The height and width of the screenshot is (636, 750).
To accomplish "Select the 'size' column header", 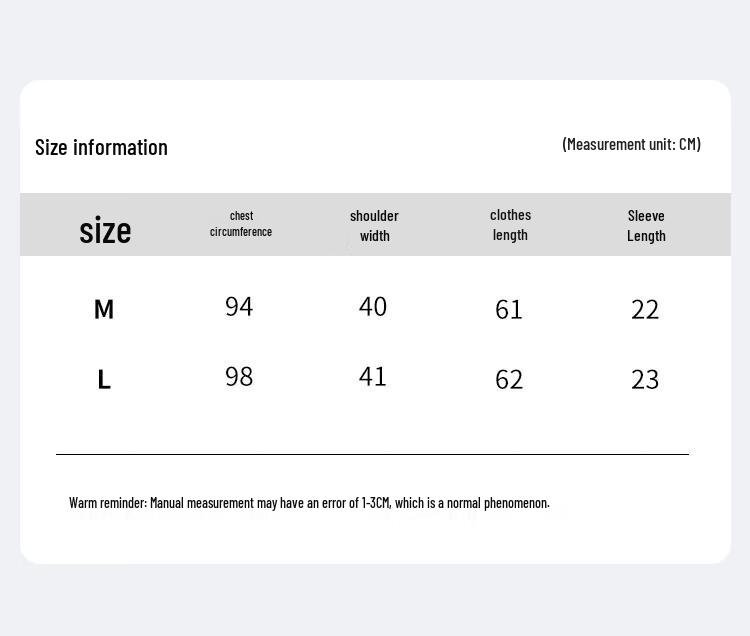I will 105,230.
